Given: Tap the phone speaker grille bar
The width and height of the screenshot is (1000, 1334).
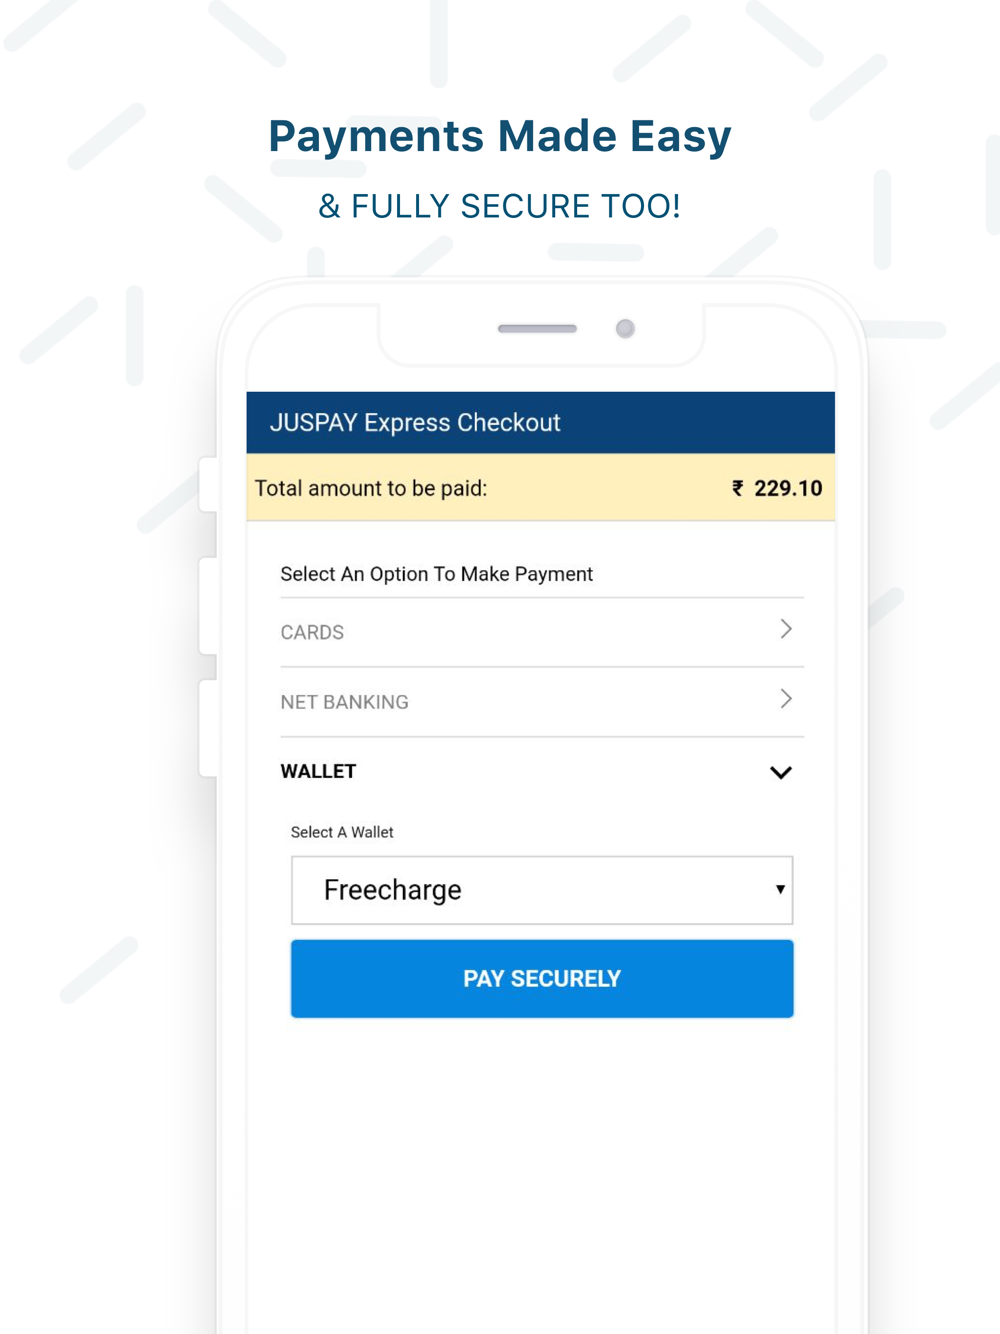Looking at the screenshot, I should 537,328.
